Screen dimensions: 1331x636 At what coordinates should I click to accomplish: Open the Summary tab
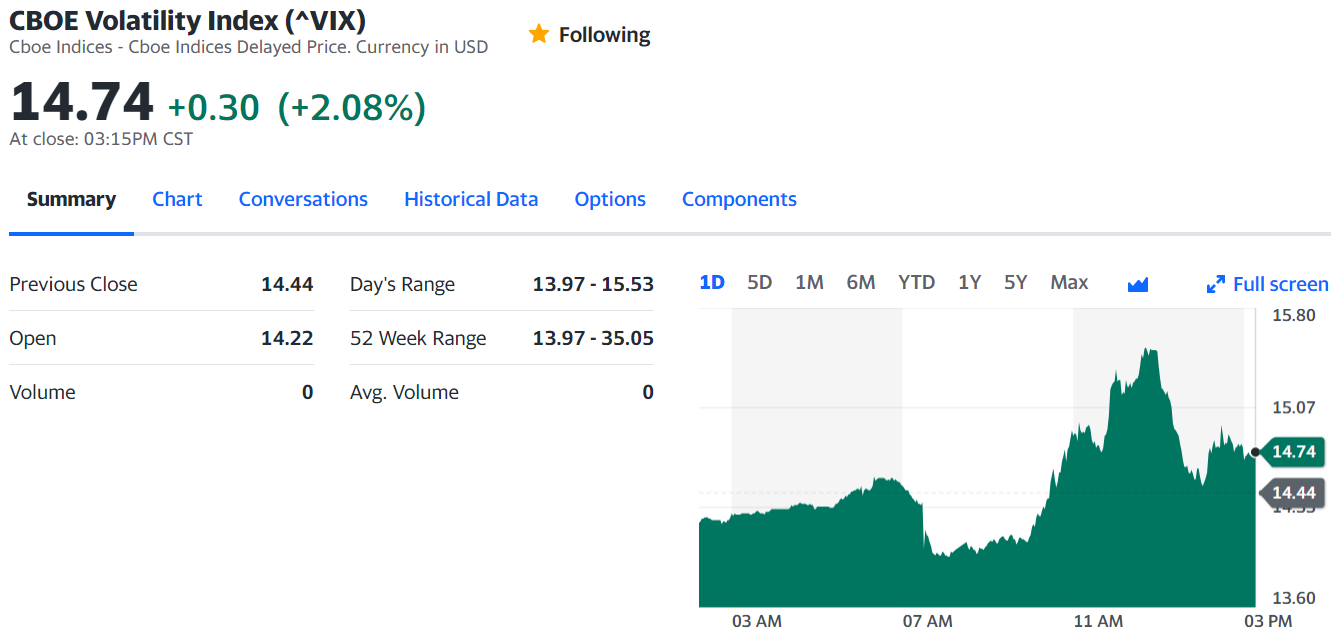pos(71,199)
